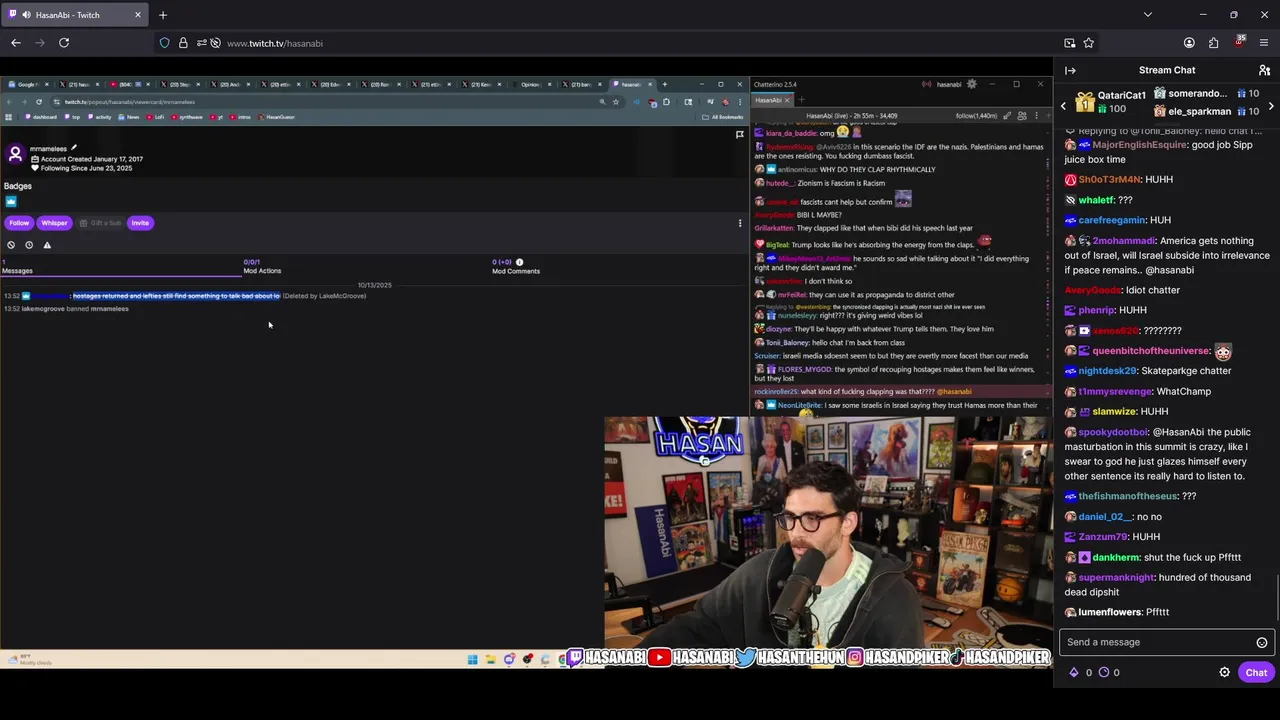Open Firefox tracking protection shield

coord(164,43)
